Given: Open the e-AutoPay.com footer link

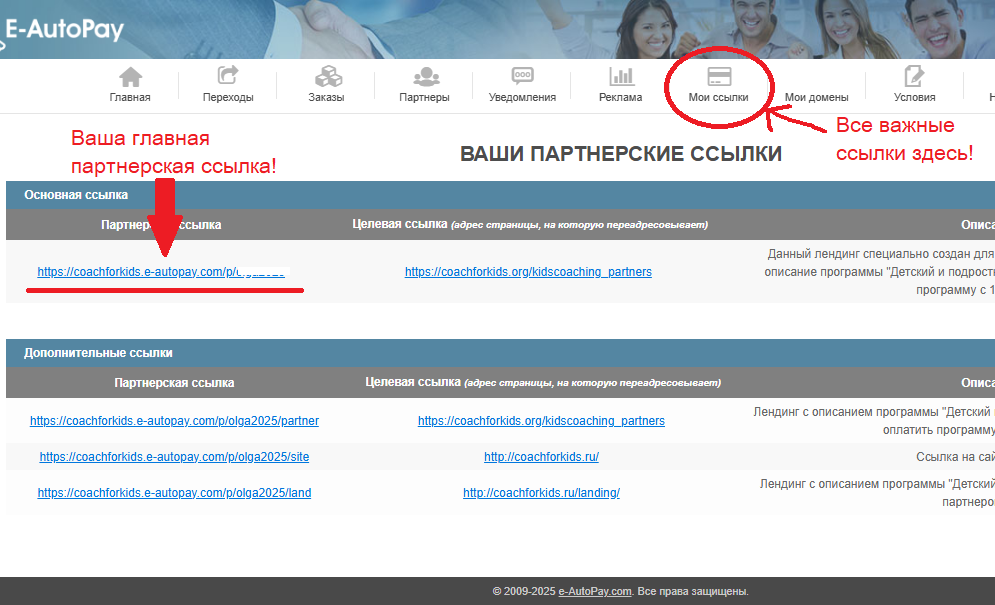Looking at the screenshot, I should (x=595, y=591).
